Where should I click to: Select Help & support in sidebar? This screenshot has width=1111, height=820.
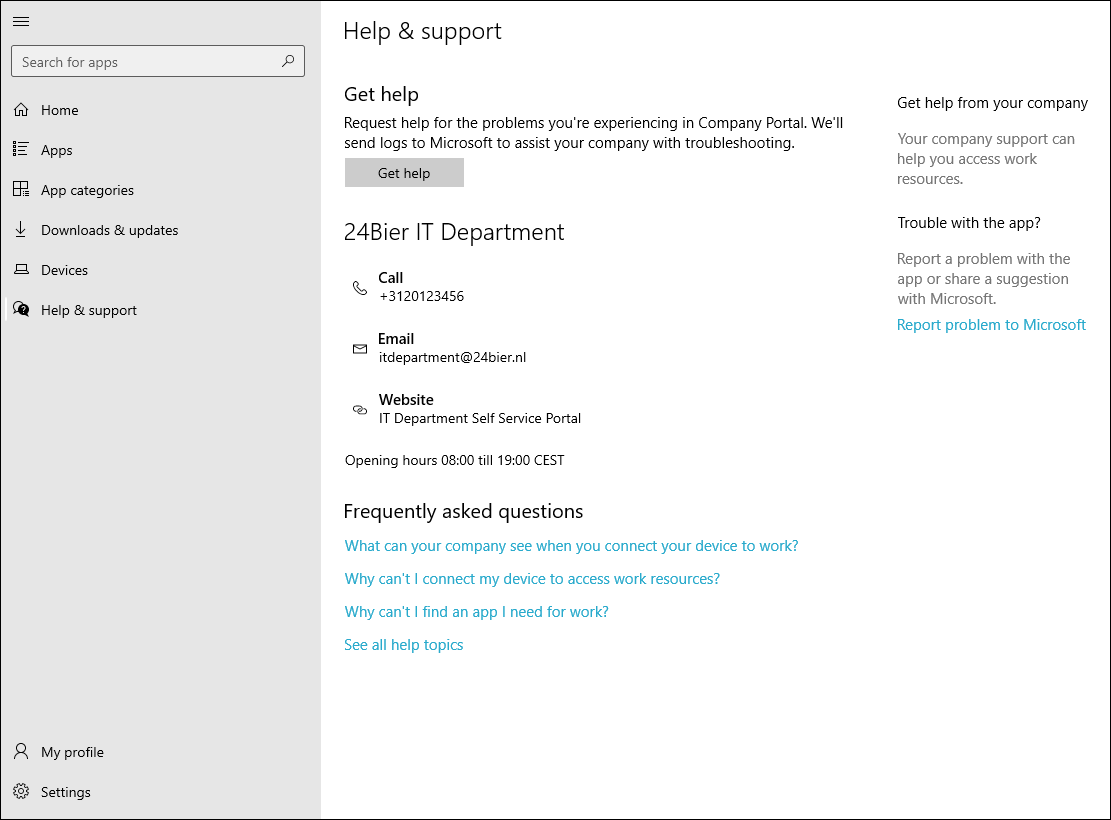coord(161,310)
